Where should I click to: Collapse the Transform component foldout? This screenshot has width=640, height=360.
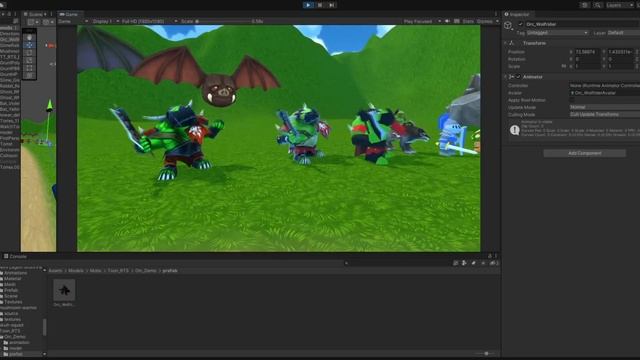pos(505,43)
